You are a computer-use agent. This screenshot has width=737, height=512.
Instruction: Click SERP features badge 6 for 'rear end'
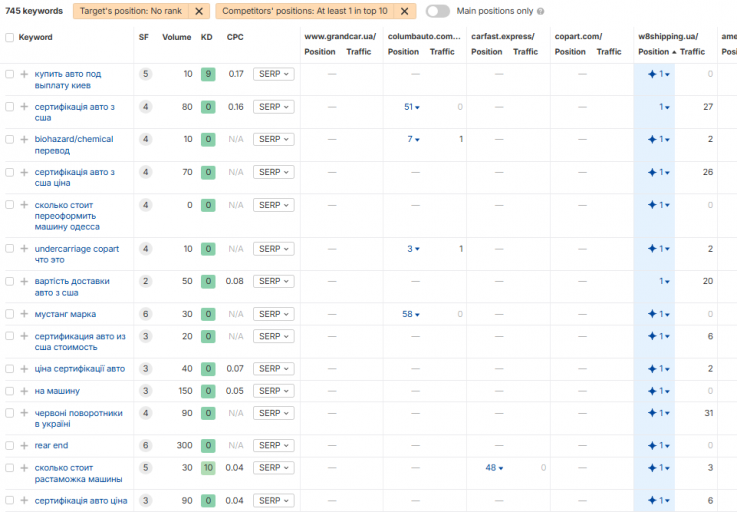(x=146, y=445)
